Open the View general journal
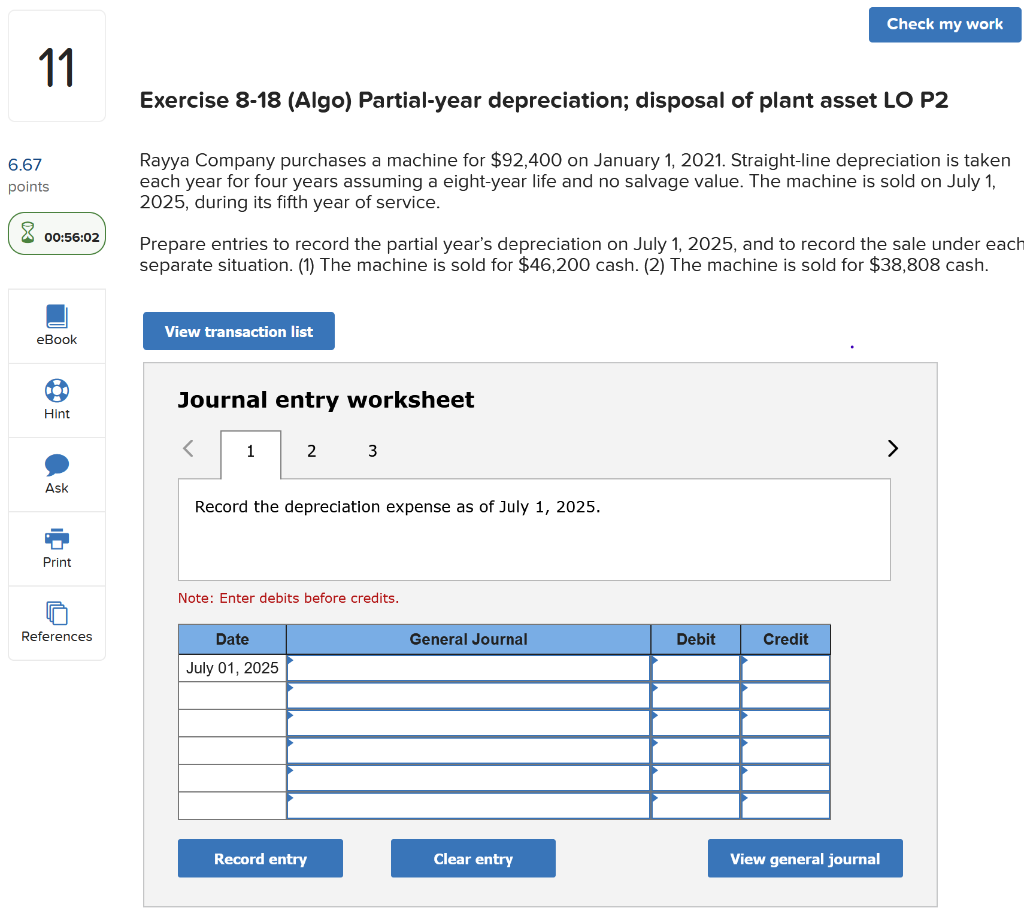 click(x=805, y=858)
